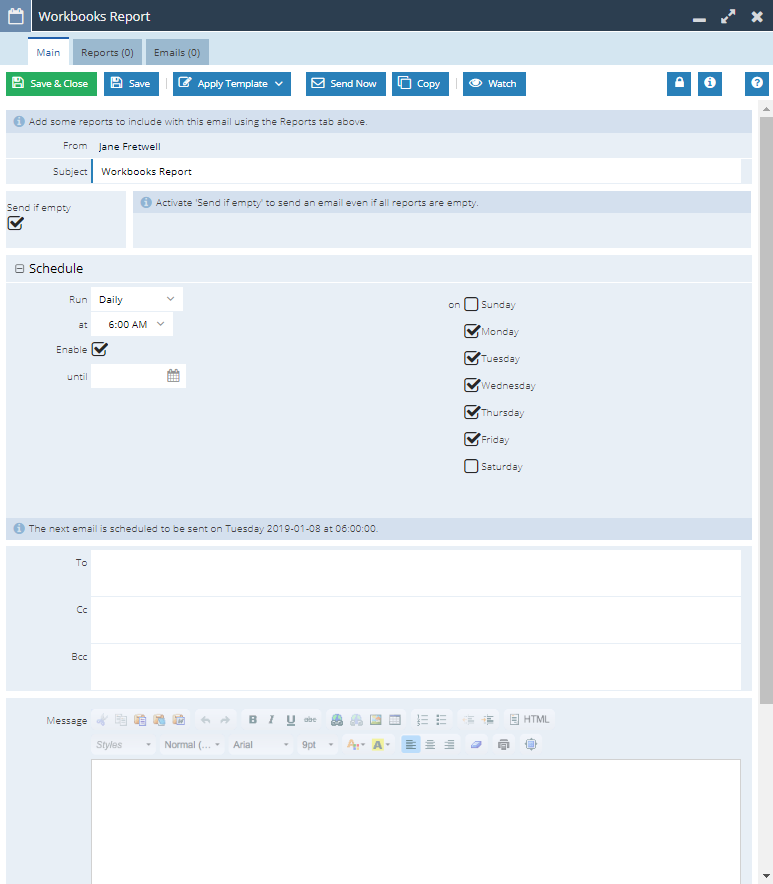Collapse the Schedule section
This screenshot has width=773, height=884.
[x=20, y=269]
